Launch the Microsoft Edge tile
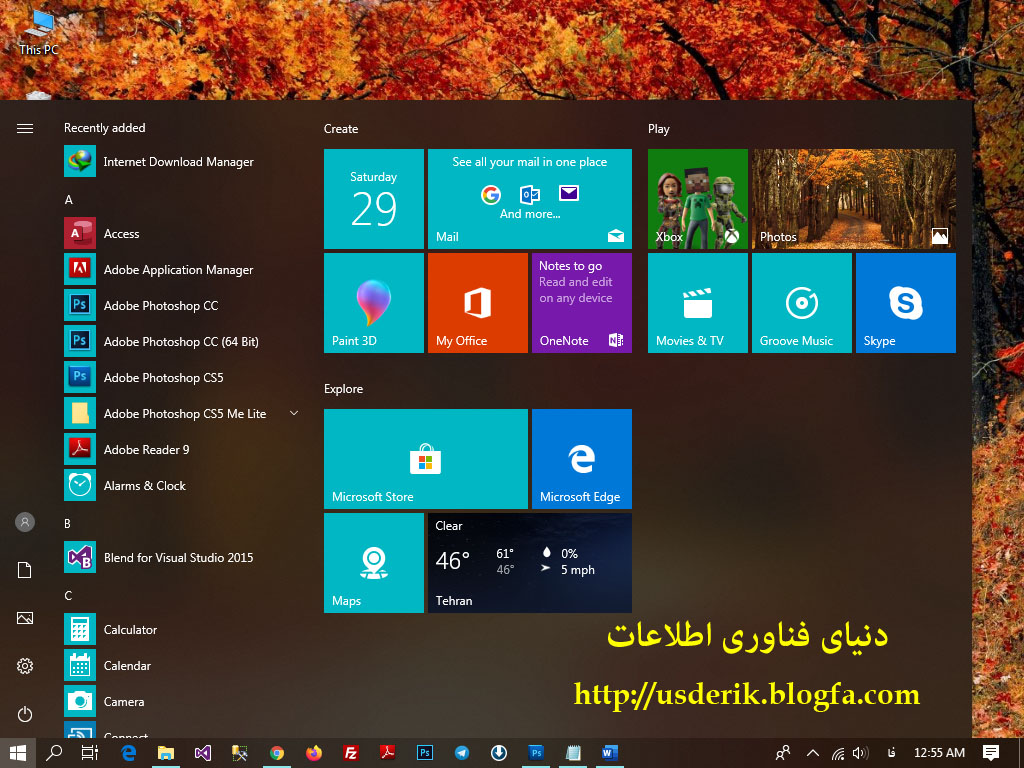This screenshot has height=768, width=1024. 582,458
